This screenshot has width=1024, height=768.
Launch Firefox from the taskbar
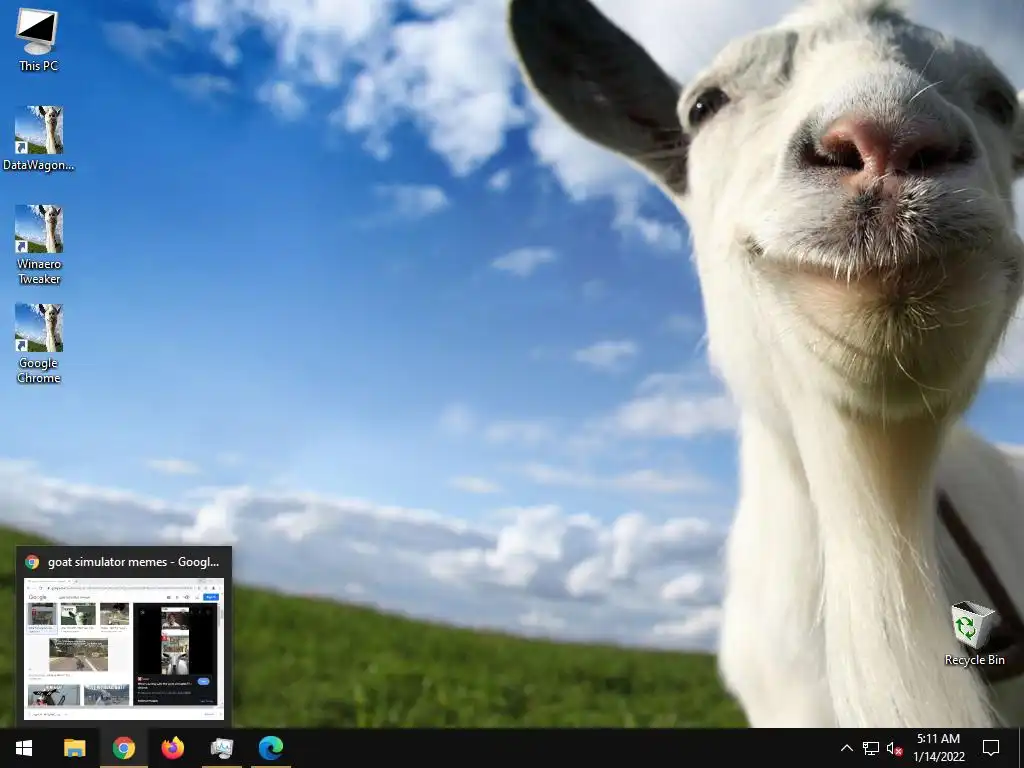click(172, 748)
